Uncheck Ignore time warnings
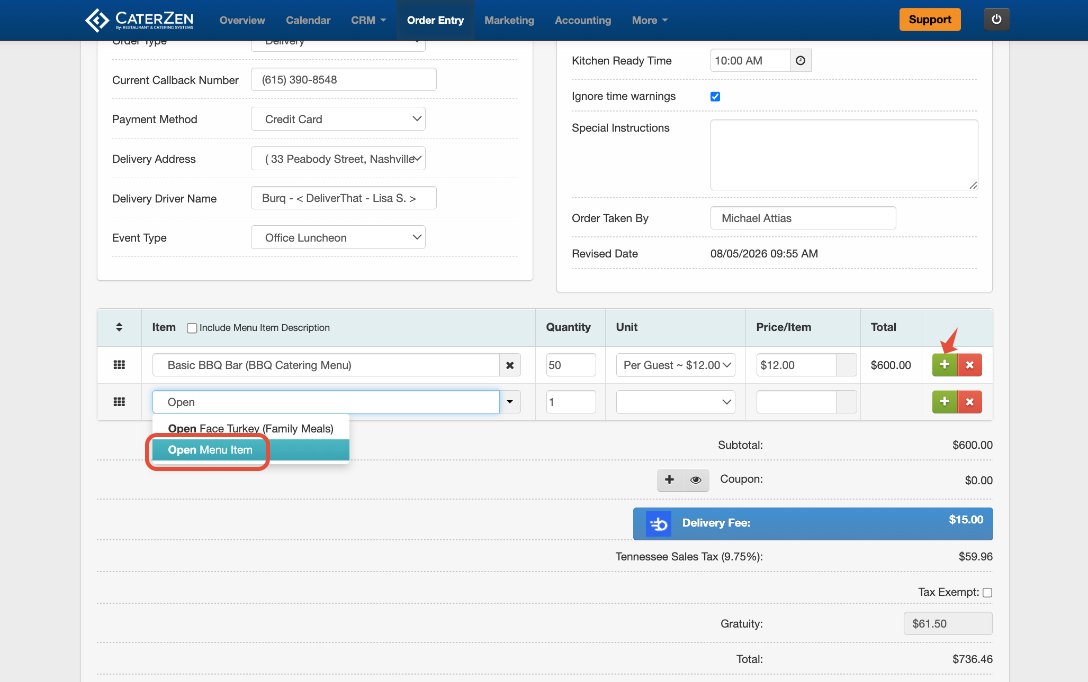 click(715, 96)
